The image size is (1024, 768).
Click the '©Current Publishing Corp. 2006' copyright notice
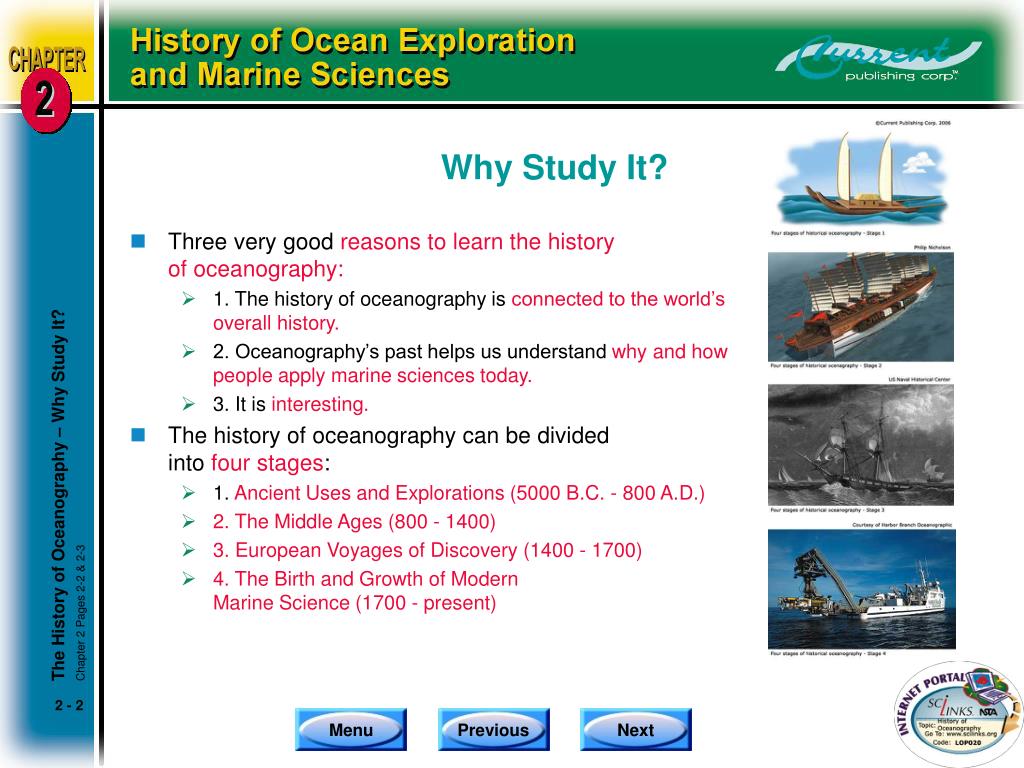[x=913, y=123]
